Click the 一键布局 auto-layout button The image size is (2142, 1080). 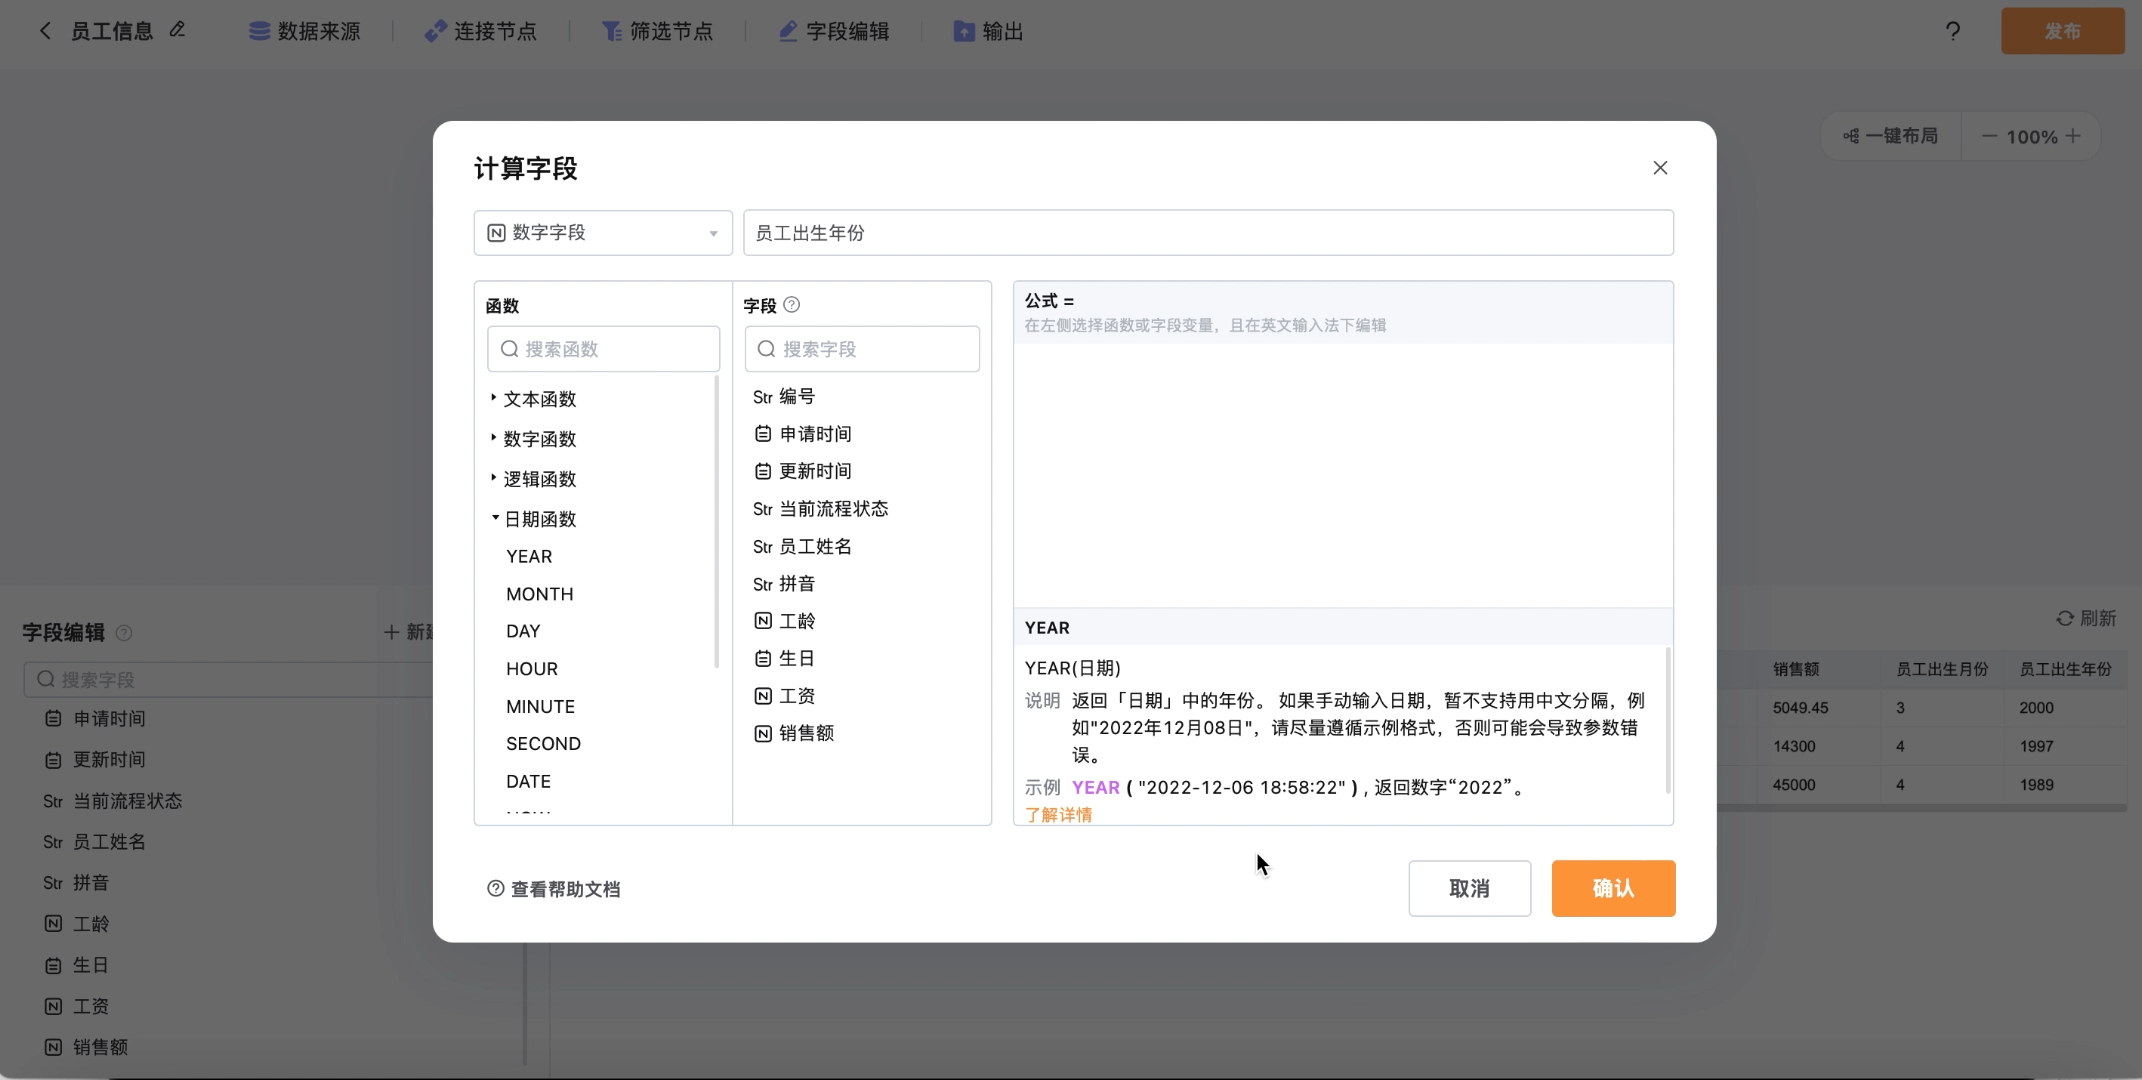pos(1890,136)
